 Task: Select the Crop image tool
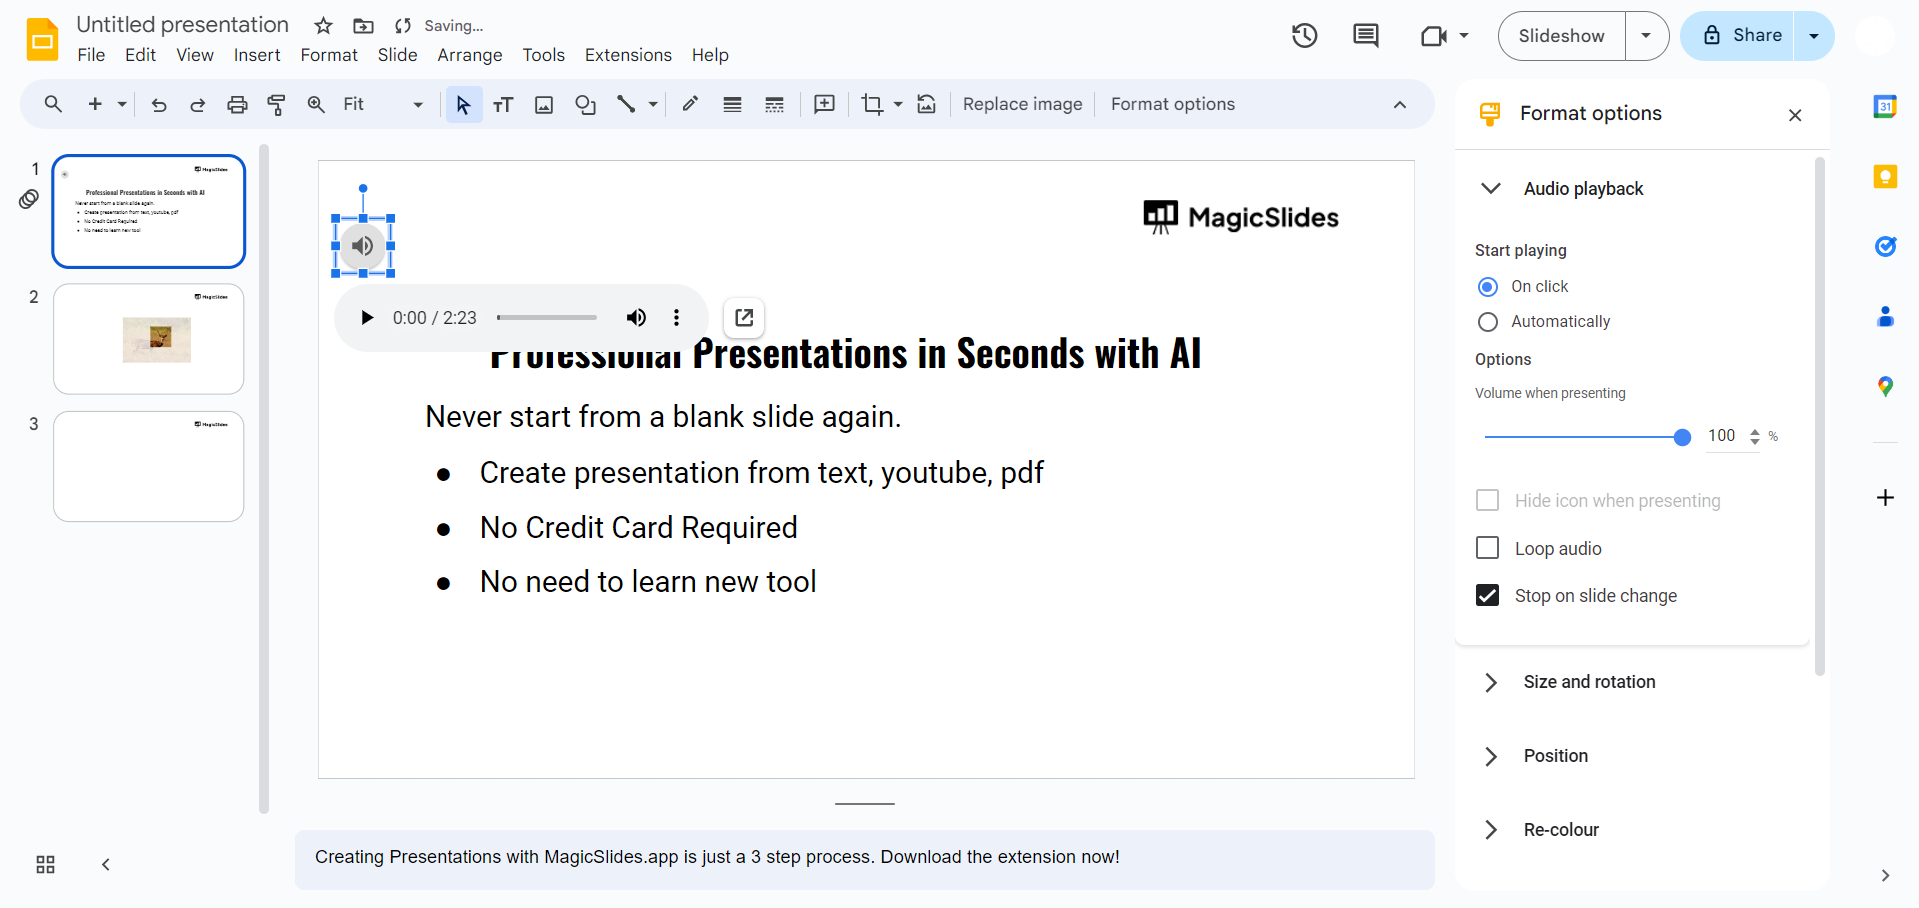click(x=872, y=104)
